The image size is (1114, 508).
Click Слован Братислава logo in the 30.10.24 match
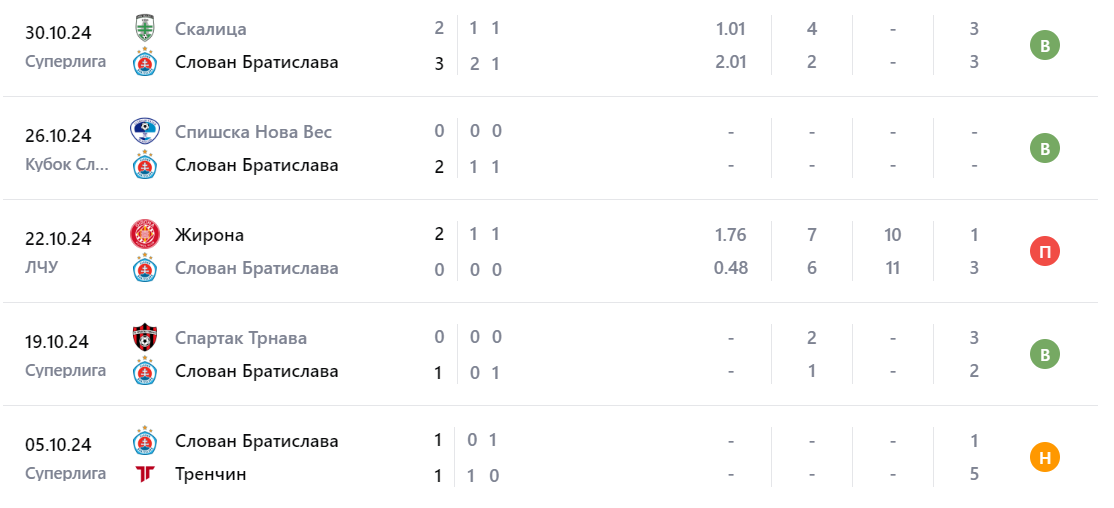coord(145,62)
